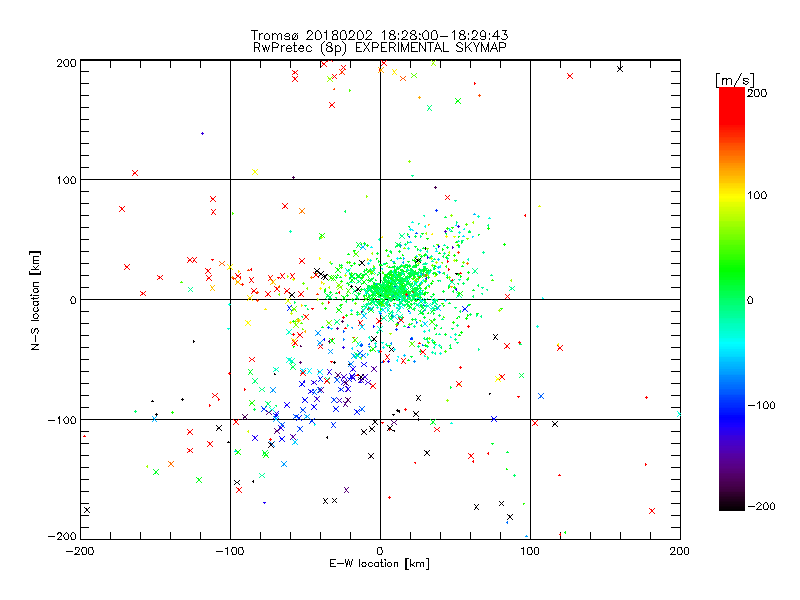
Task: Click the black cross in the bottom-left plot corner
Action: 87,510
